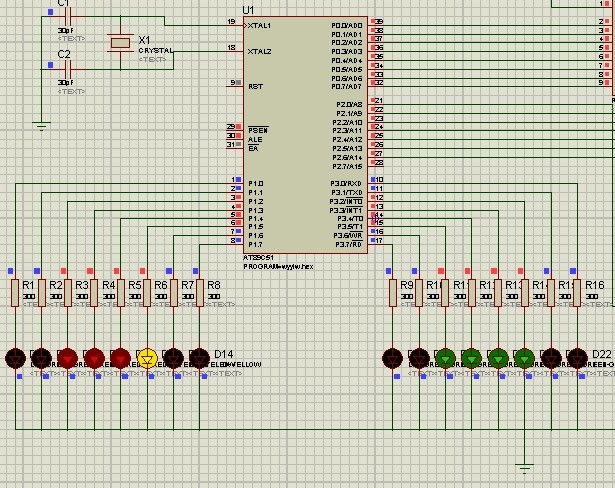
Task: Click the P3.0/RXD pin on U1
Action: (x=376, y=181)
